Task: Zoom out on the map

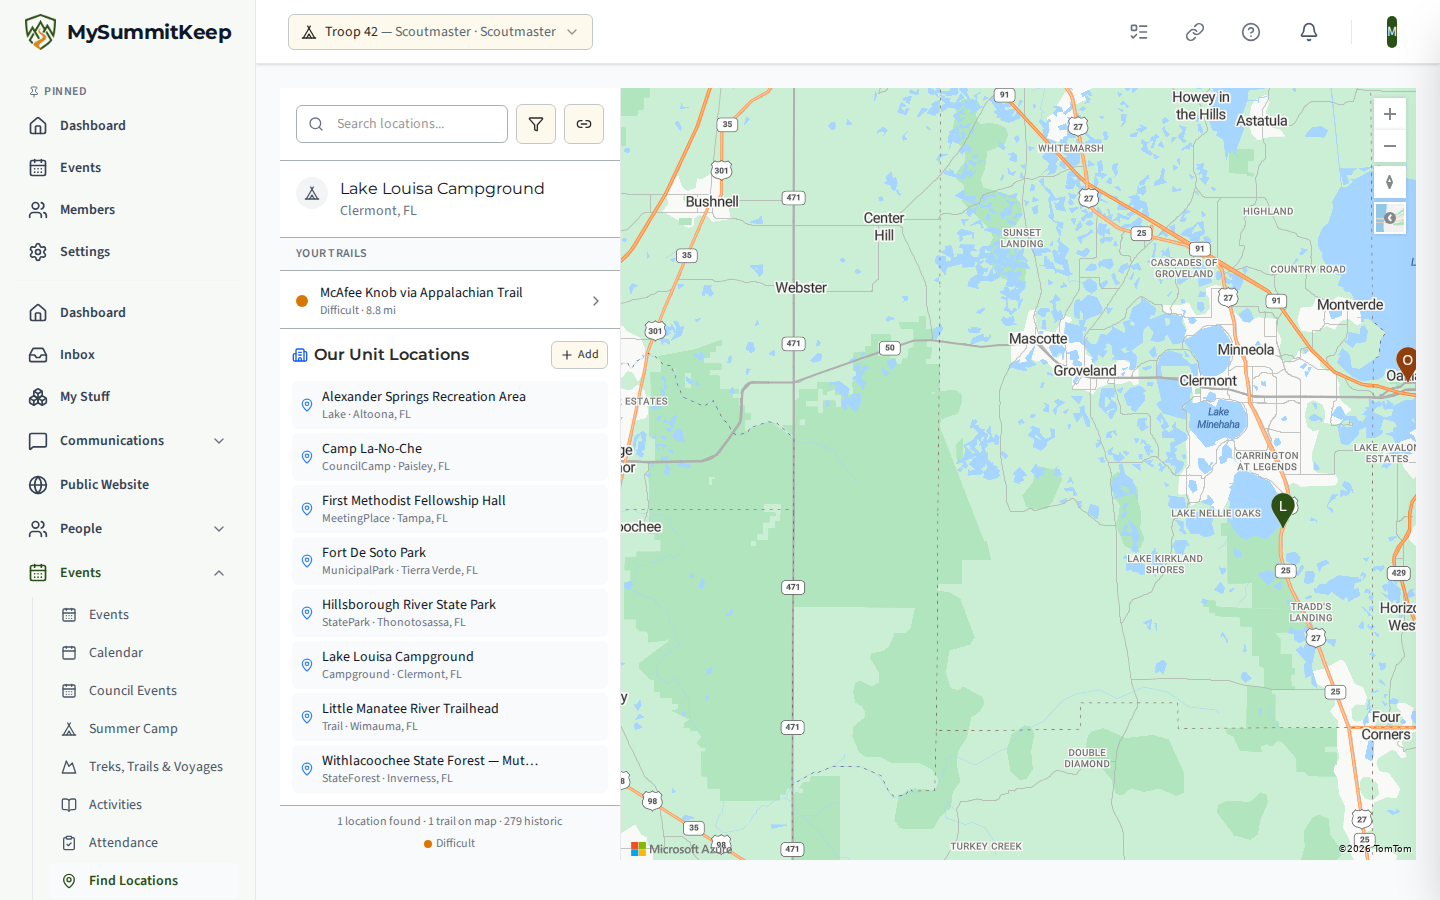Action: [1390, 146]
